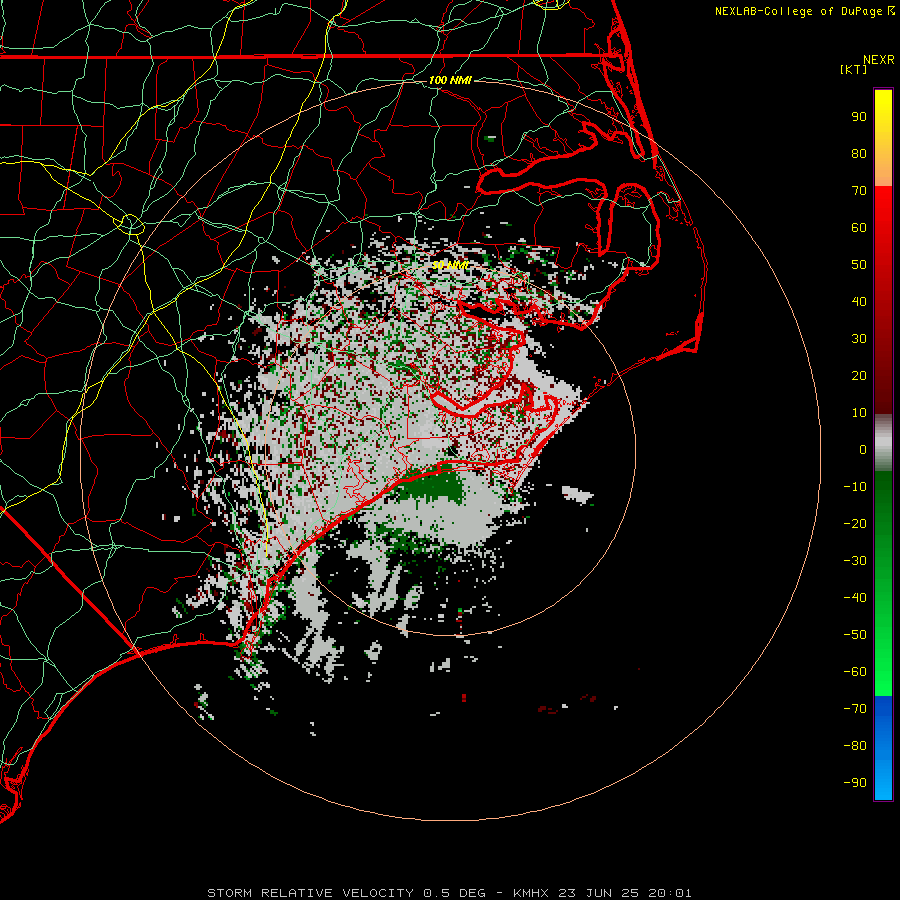
Task: Click the KMHX radar site identifier
Action: [531, 893]
